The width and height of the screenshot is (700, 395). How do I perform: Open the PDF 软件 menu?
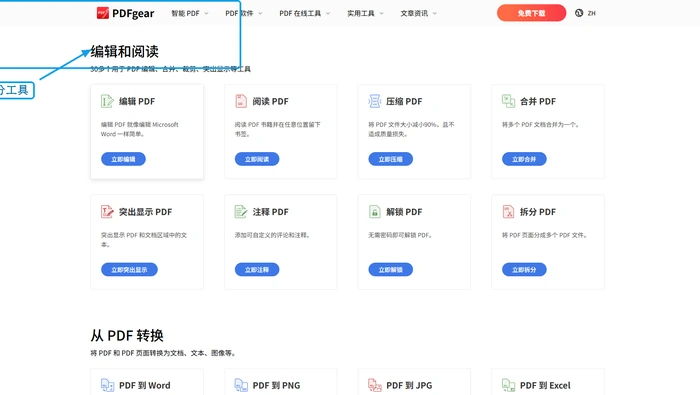tap(244, 13)
